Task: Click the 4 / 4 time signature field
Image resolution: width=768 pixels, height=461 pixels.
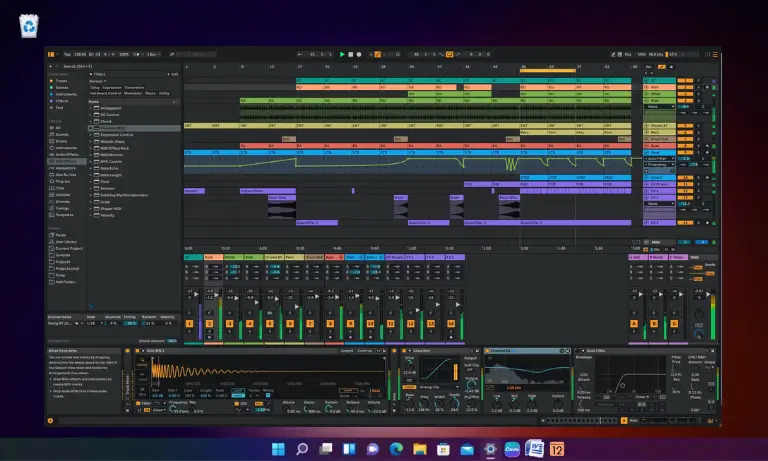Action: point(109,54)
